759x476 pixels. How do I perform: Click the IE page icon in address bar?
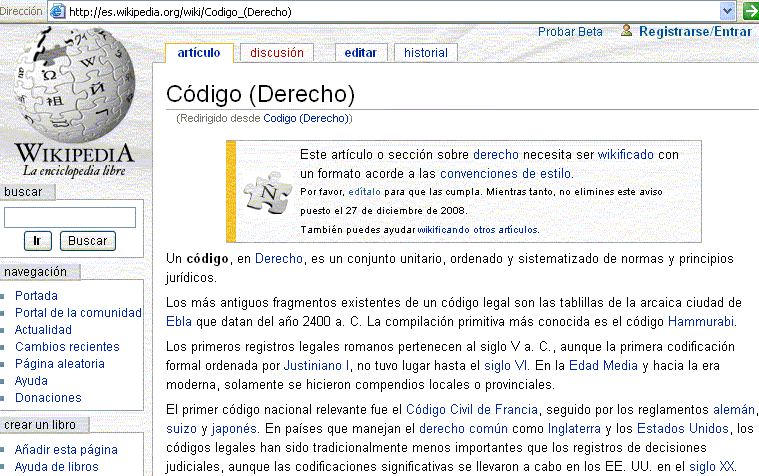click(x=58, y=11)
